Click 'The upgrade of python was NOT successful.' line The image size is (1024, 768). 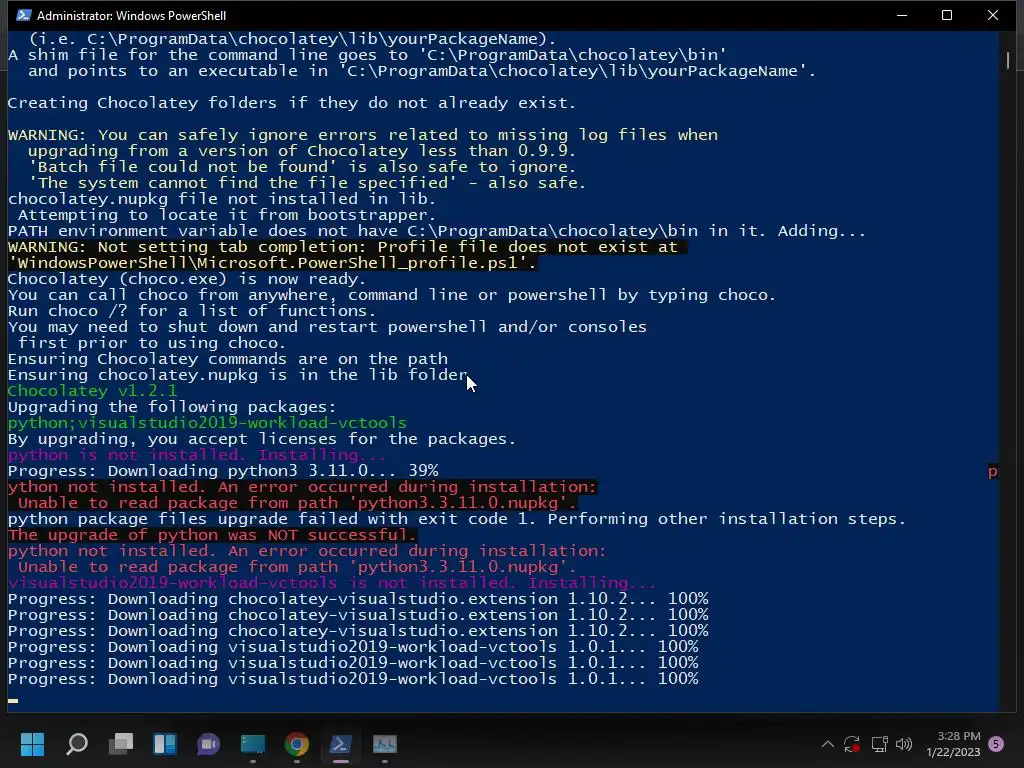click(x=212, y=536)
